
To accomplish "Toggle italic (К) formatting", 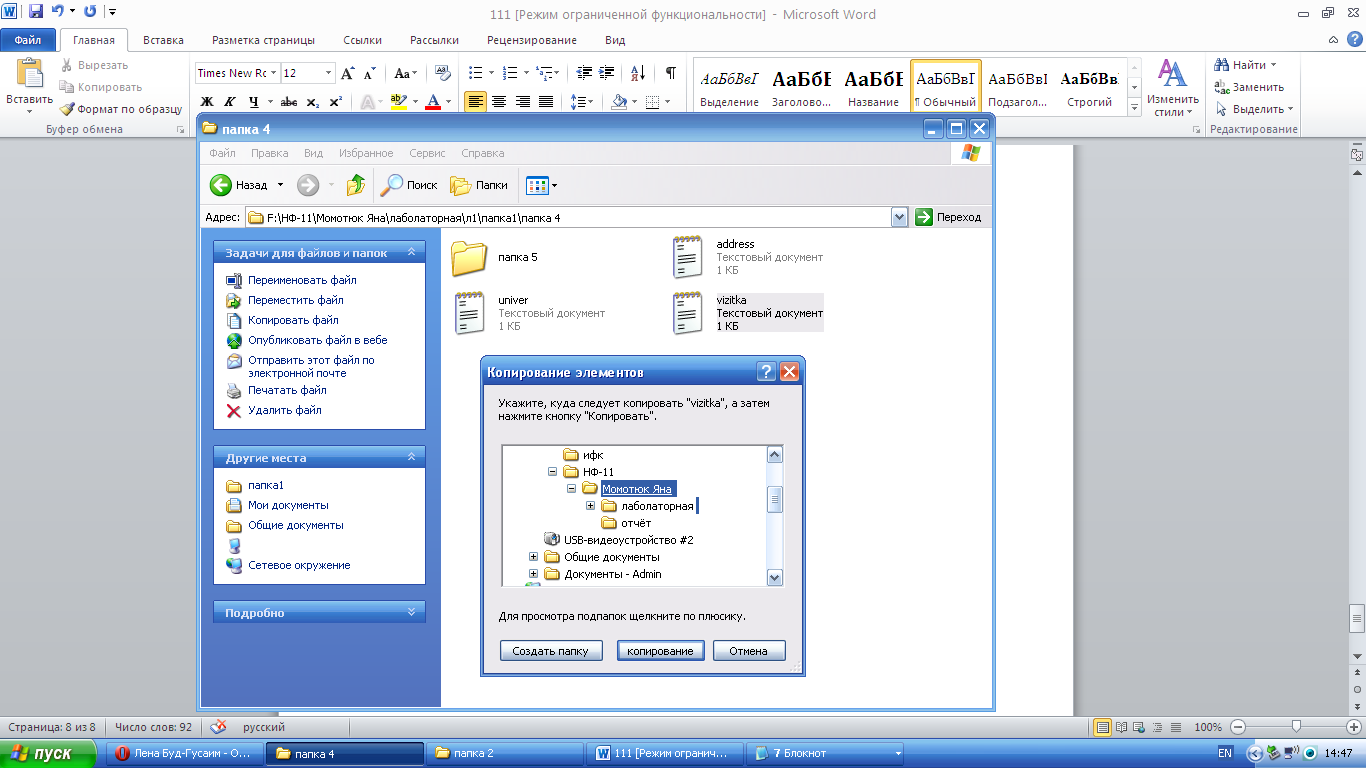I will 230,102.
